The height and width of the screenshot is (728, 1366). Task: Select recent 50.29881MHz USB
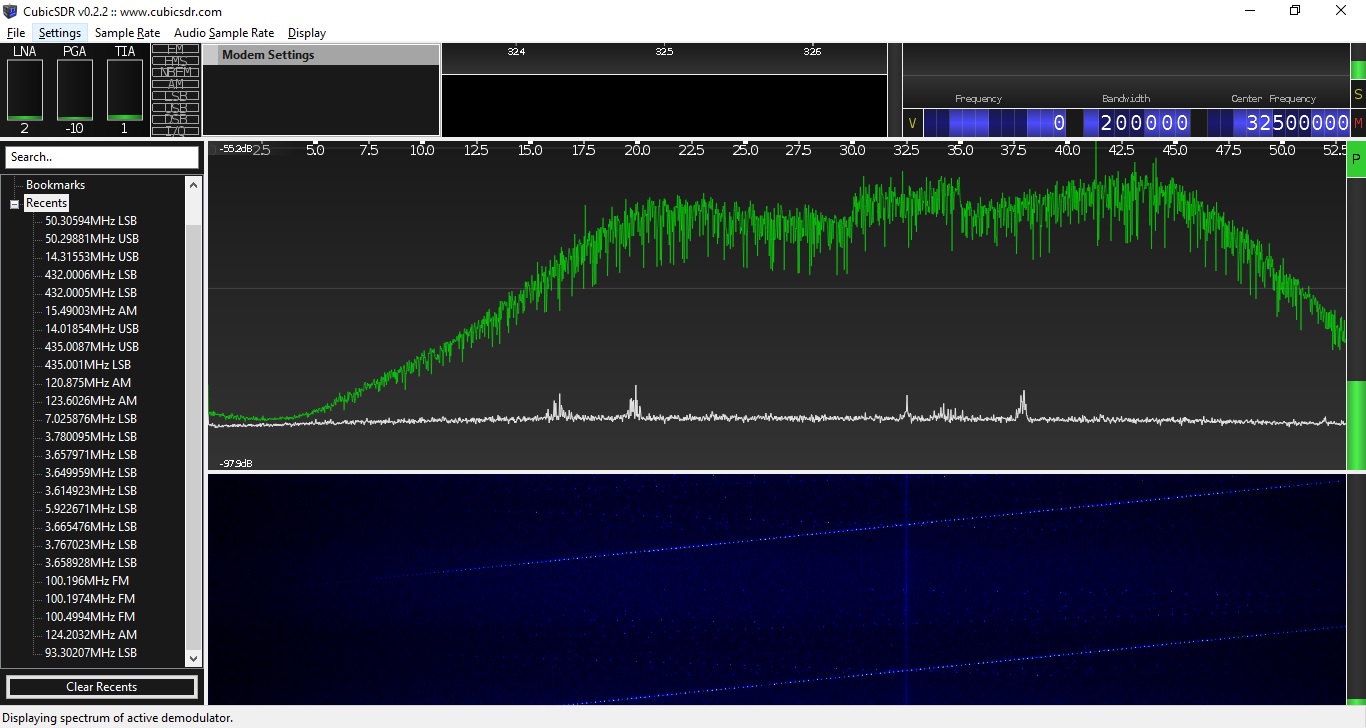92,239
